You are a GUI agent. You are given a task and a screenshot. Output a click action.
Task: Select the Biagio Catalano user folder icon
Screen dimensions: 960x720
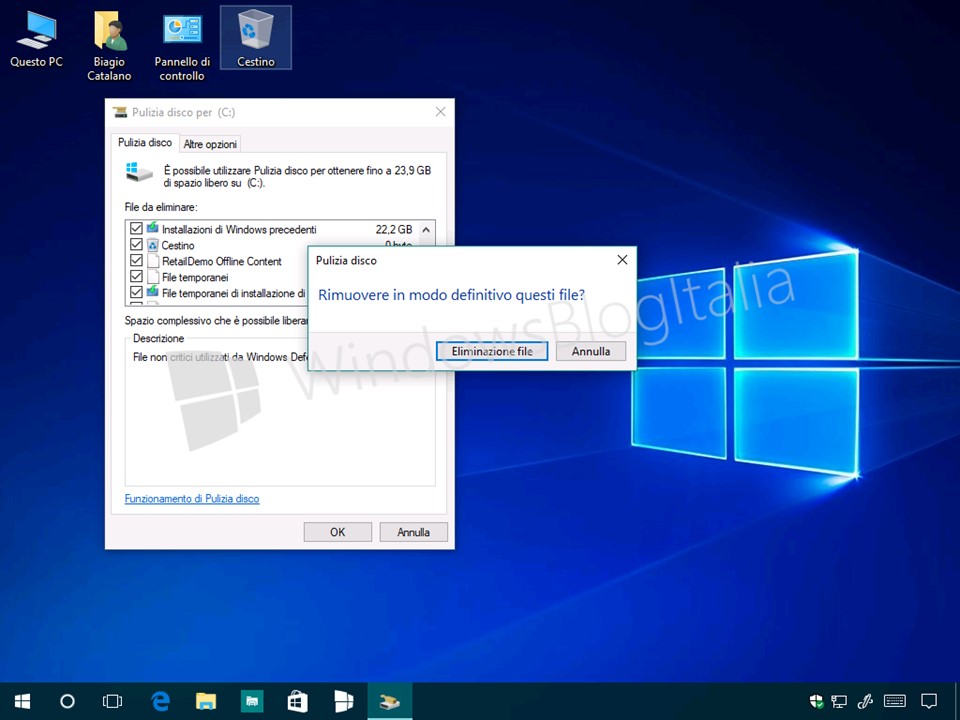pos(109,47)
